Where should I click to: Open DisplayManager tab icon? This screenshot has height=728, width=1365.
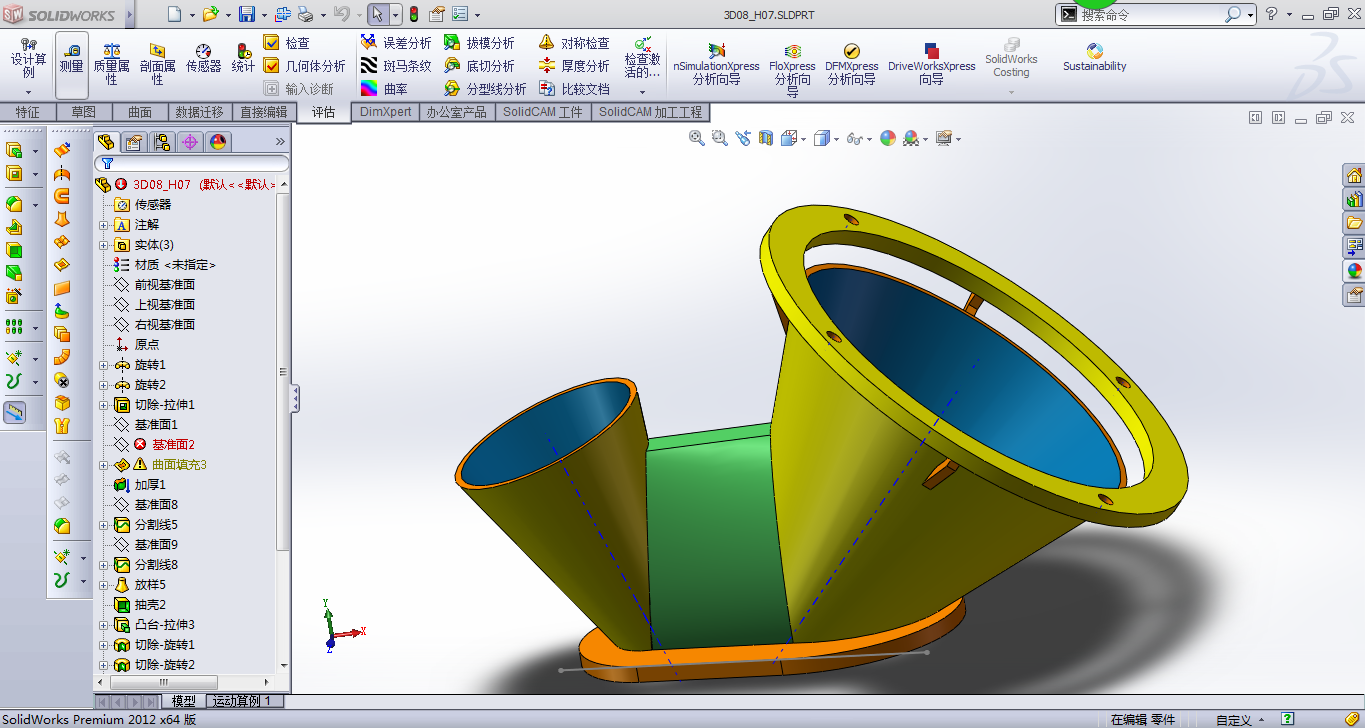pos(218,142)
